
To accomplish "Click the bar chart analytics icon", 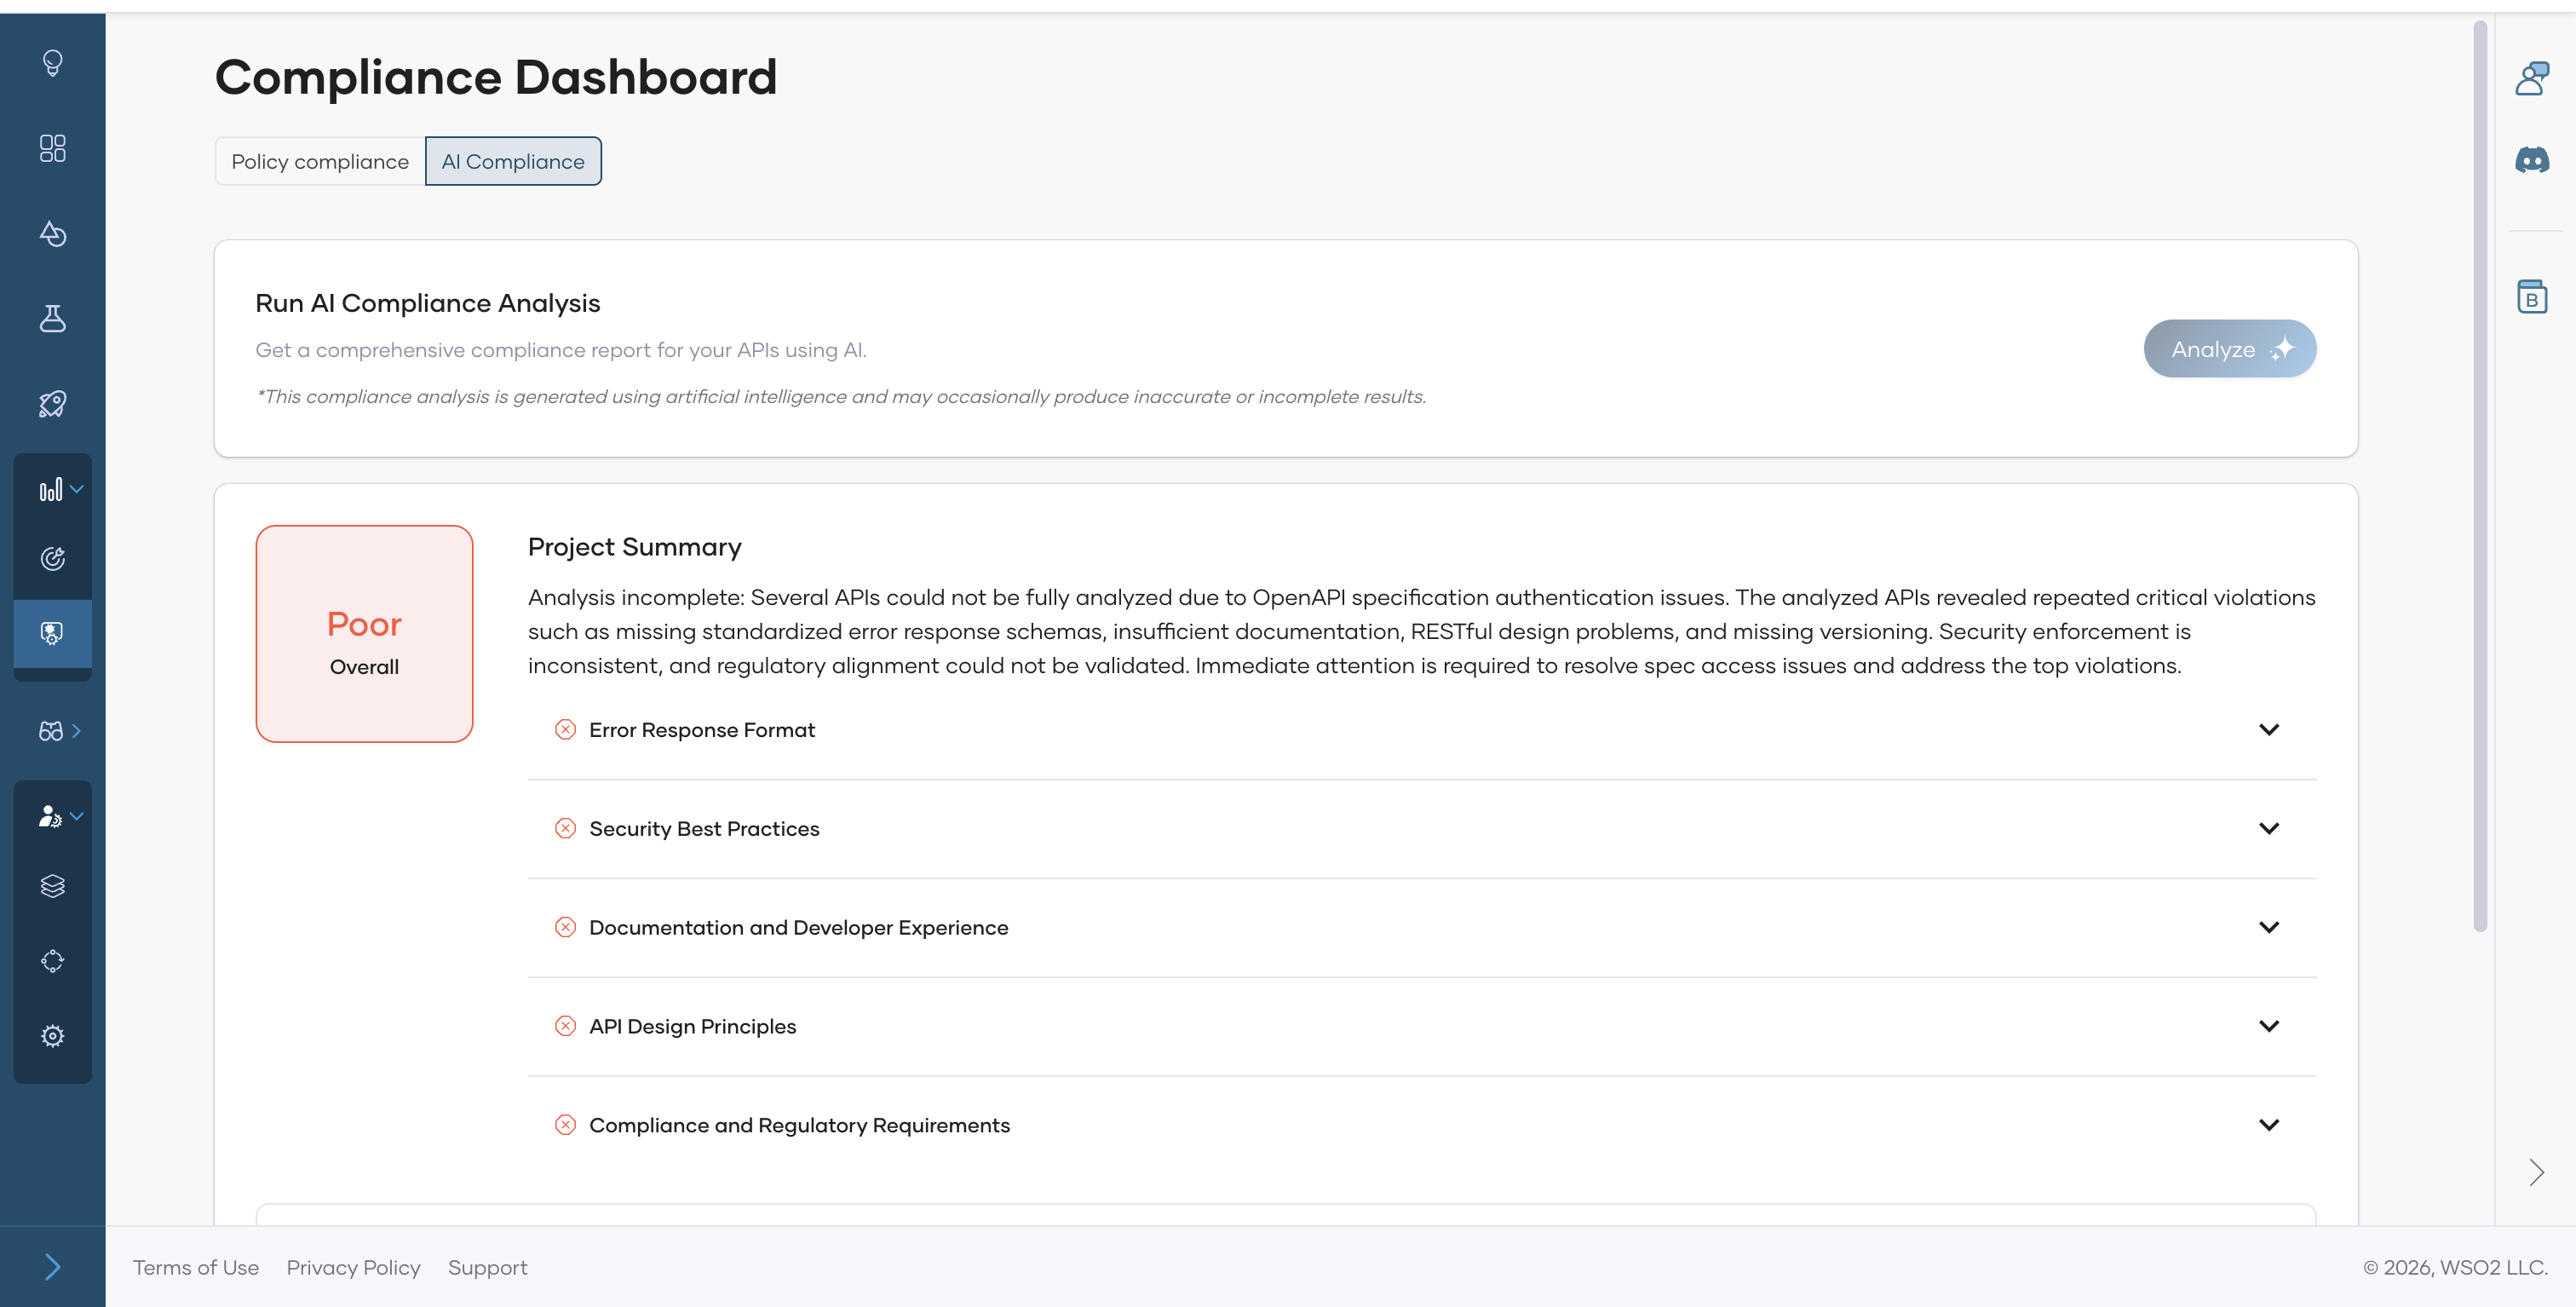I will coord(50,490).
